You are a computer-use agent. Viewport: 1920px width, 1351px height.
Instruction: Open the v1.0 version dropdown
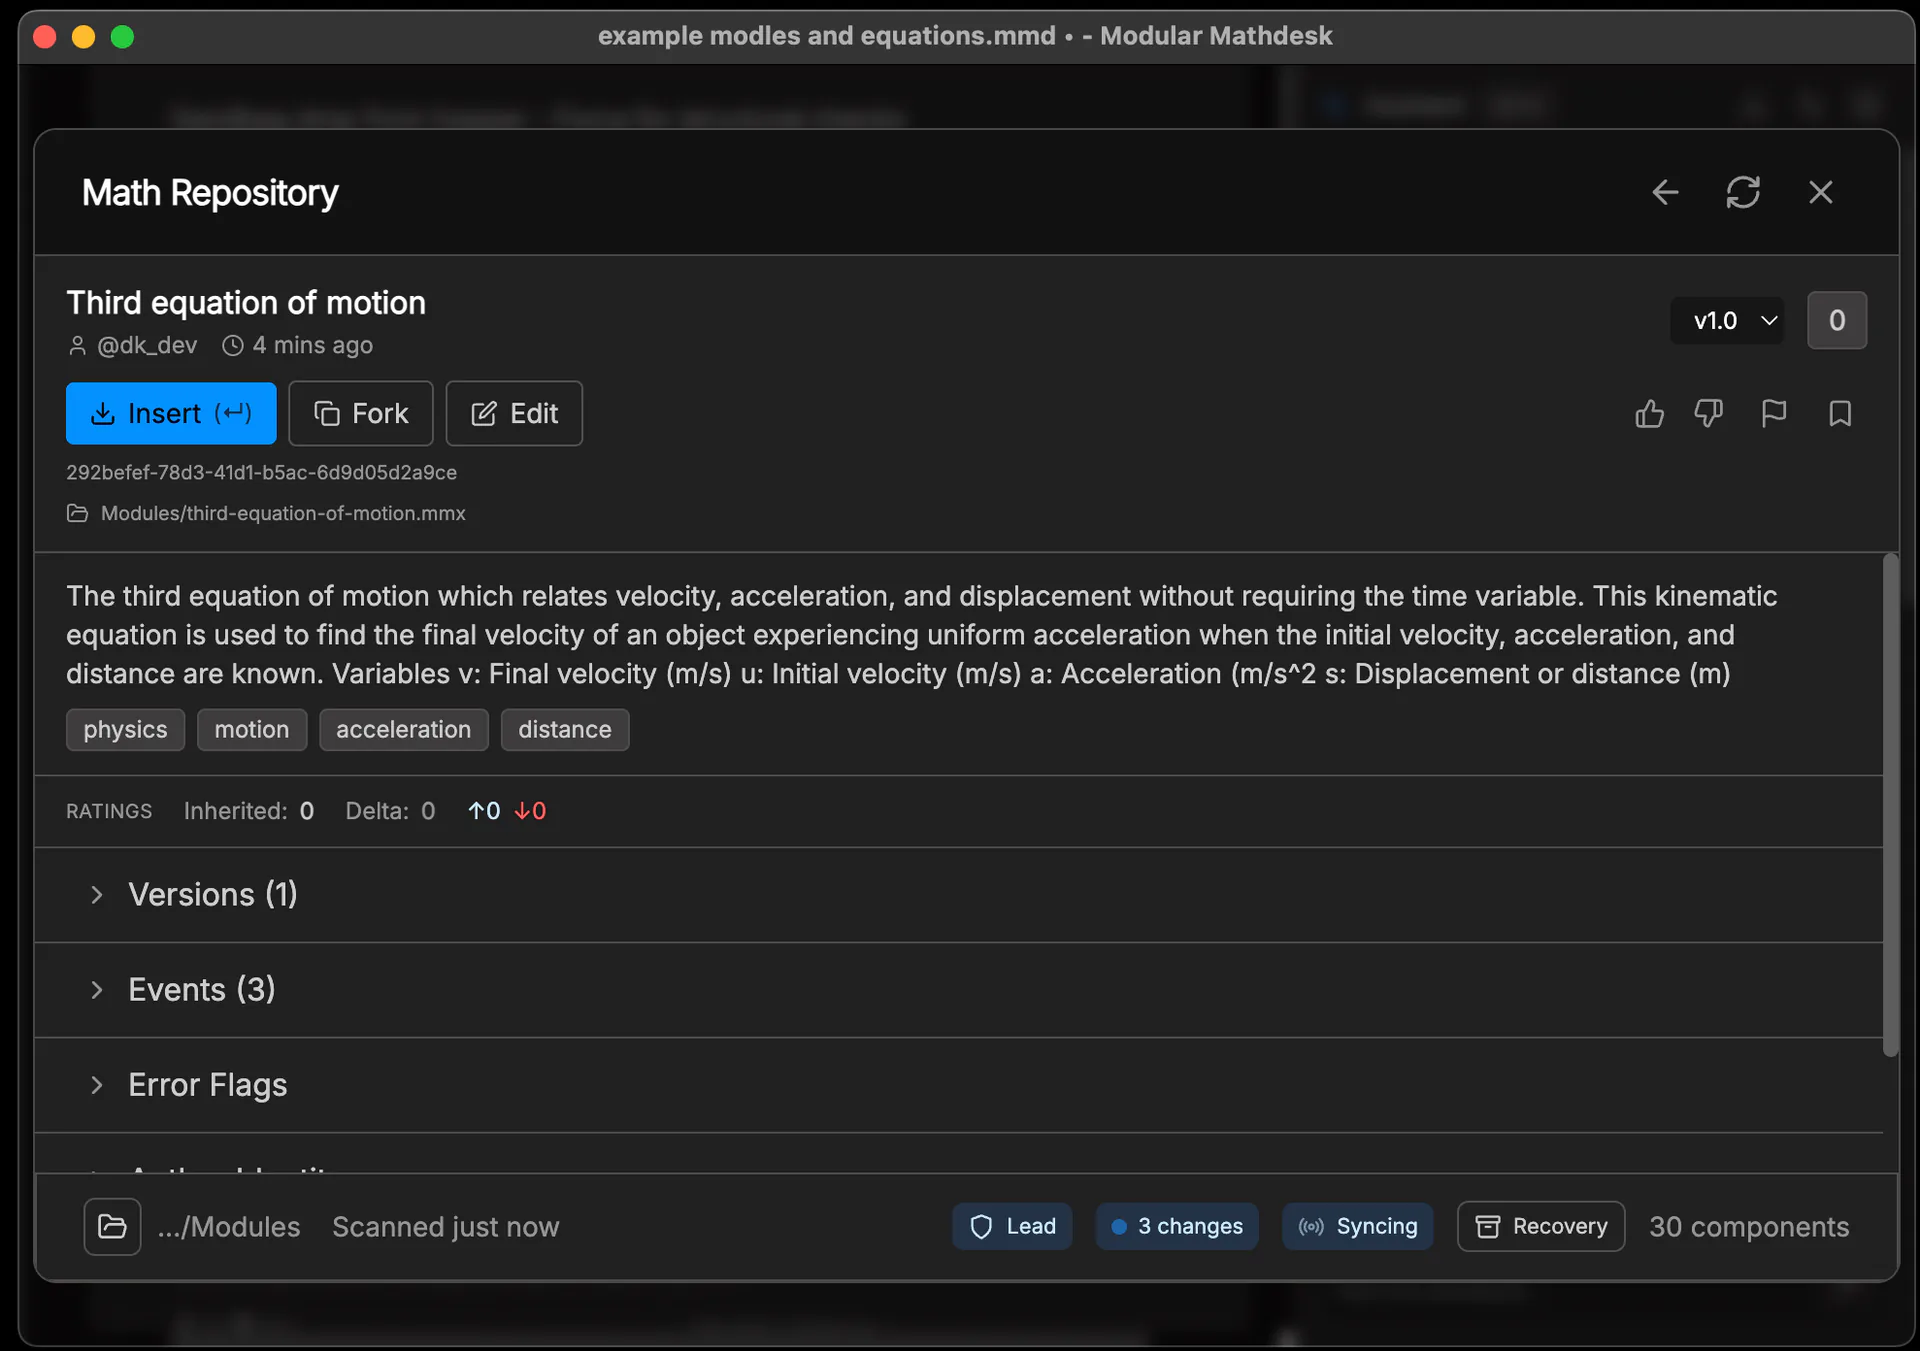[1728, 321]
